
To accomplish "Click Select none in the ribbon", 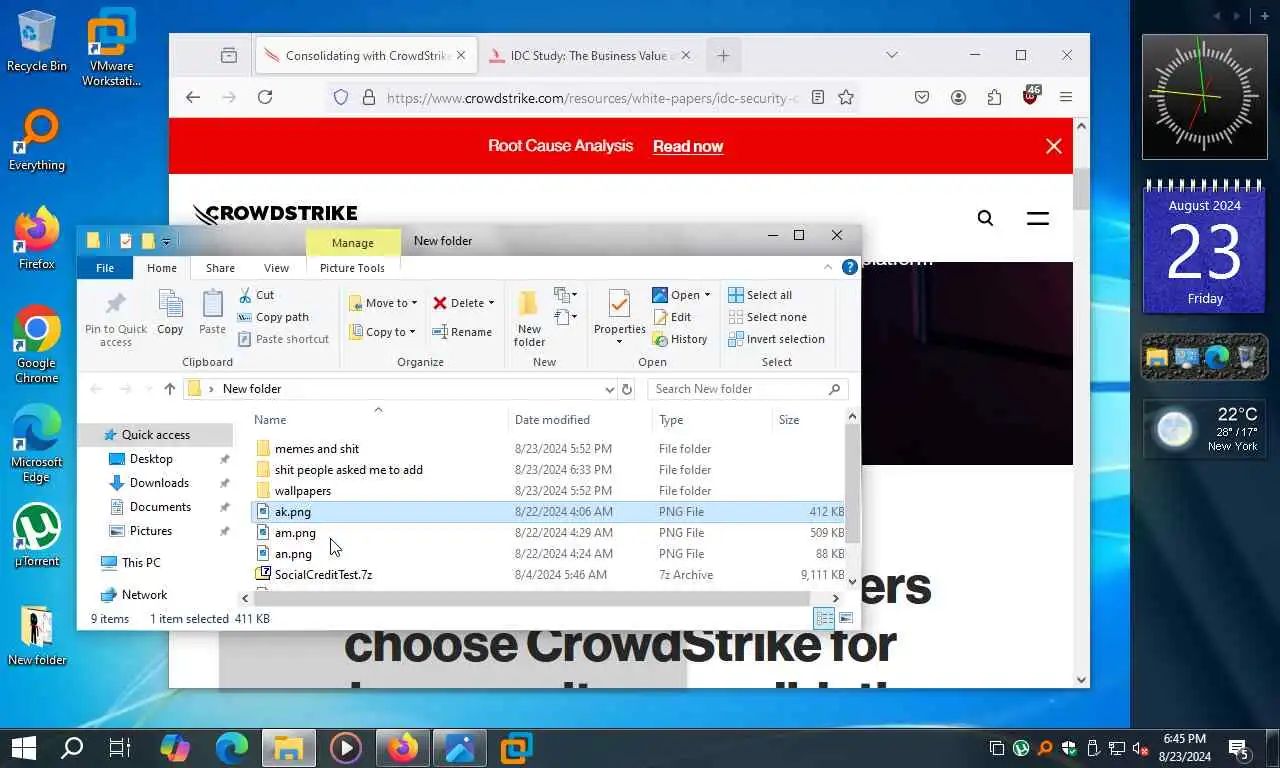I will pyautogui.click(x=767, y=317).
